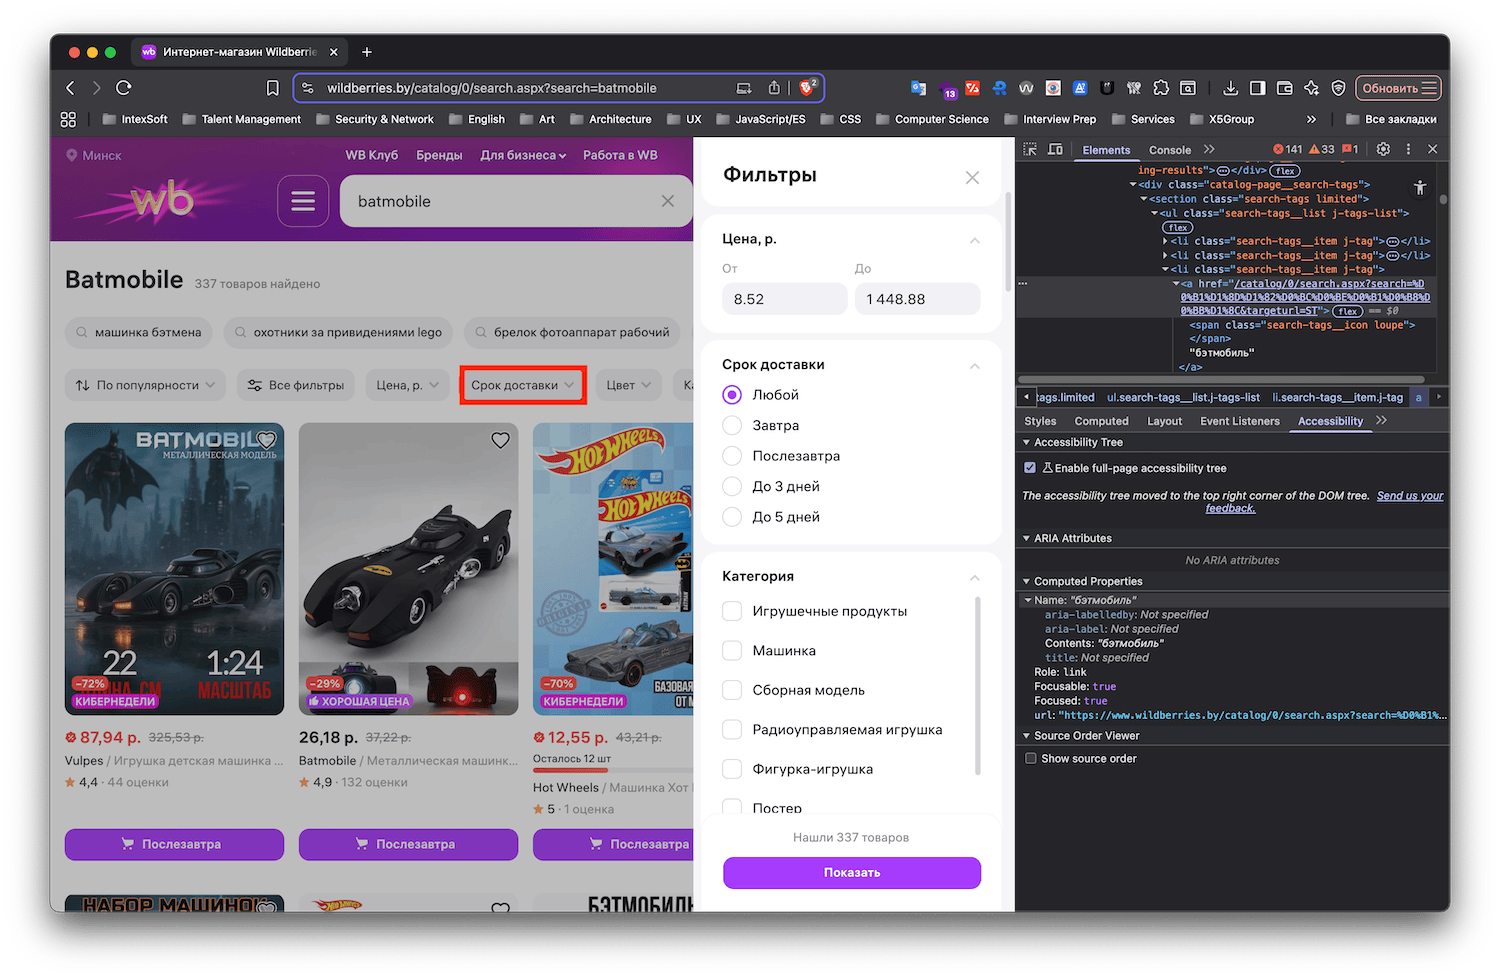The width and height of the screenshot is (1500, 978).
Task: Activate the DevTools inspect element picker
Action: click(1030, 150)
